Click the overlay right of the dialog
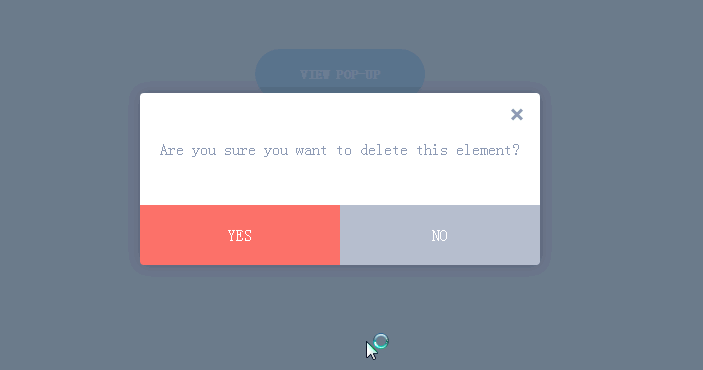The image size is (703, 370). 628,179
